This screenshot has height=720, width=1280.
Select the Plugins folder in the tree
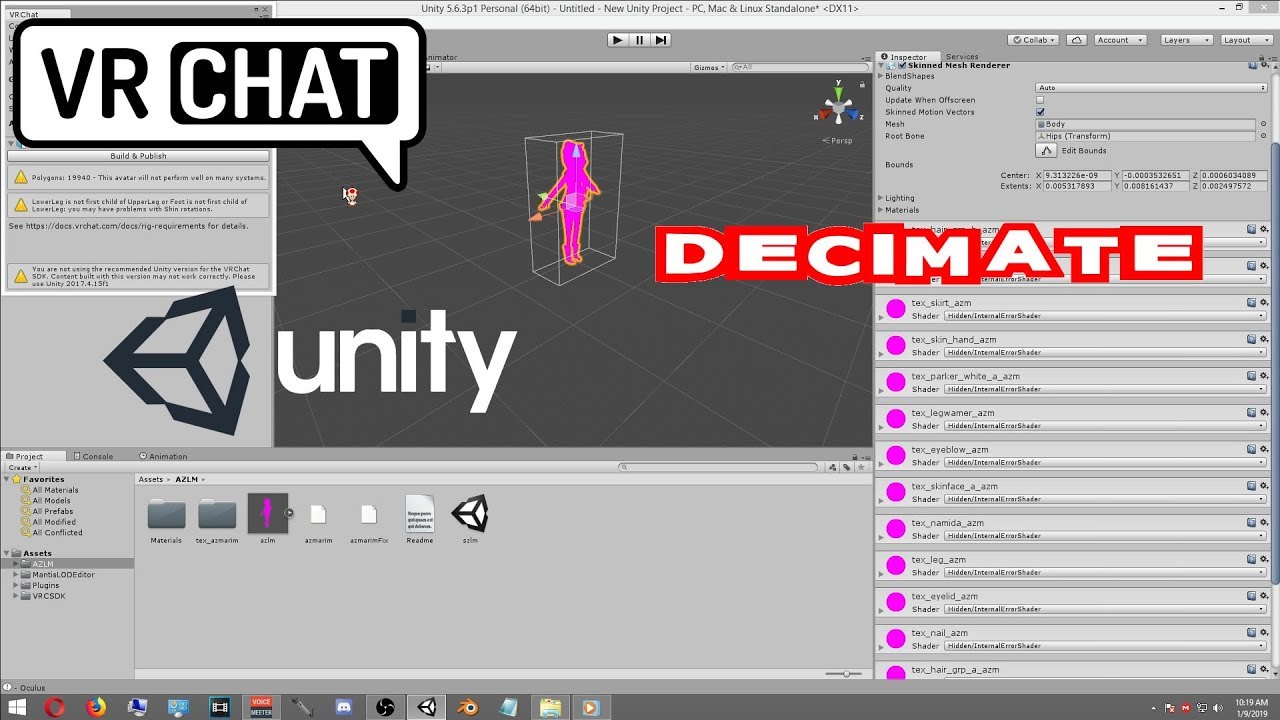tap(46, 585)
